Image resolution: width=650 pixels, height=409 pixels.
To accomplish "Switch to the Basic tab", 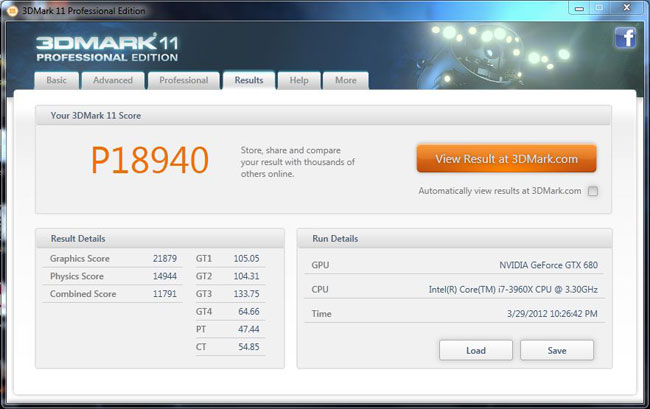I will (x=56, y=80).
